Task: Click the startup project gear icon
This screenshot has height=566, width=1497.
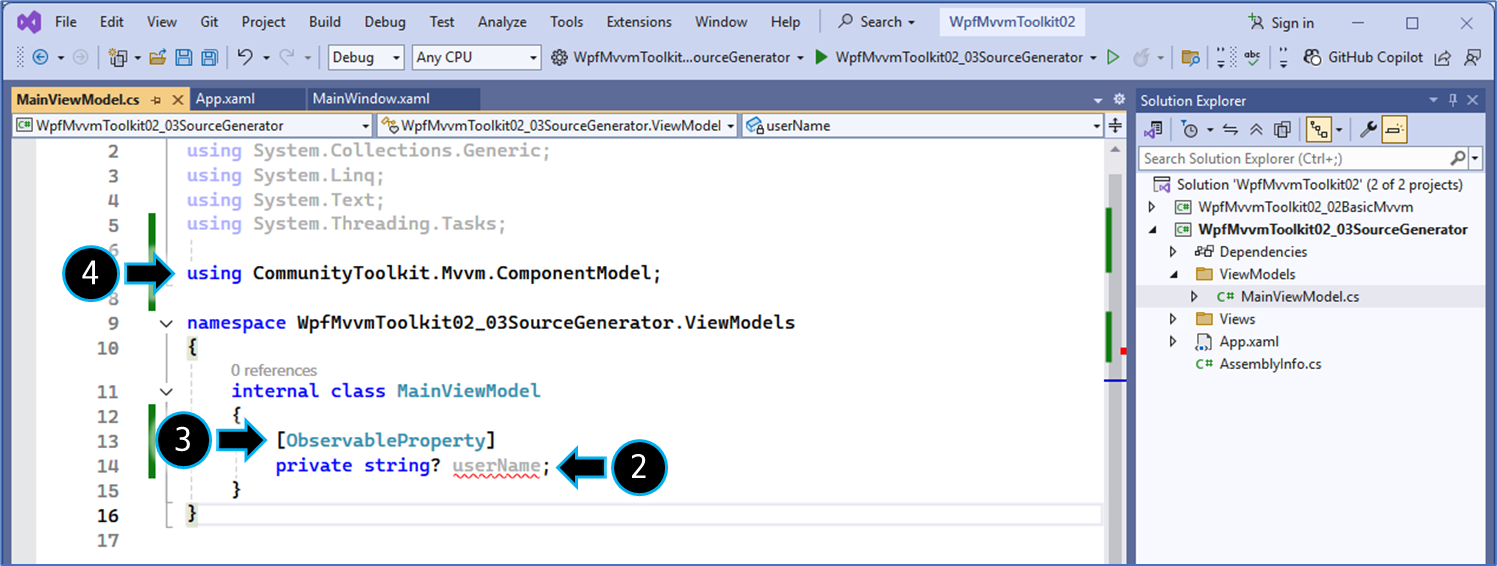Action: [560, 58]
